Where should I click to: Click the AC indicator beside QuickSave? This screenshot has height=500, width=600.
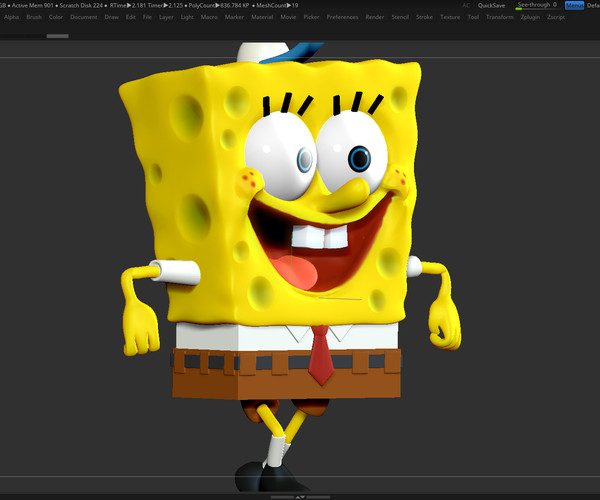(x=466, y=5)
